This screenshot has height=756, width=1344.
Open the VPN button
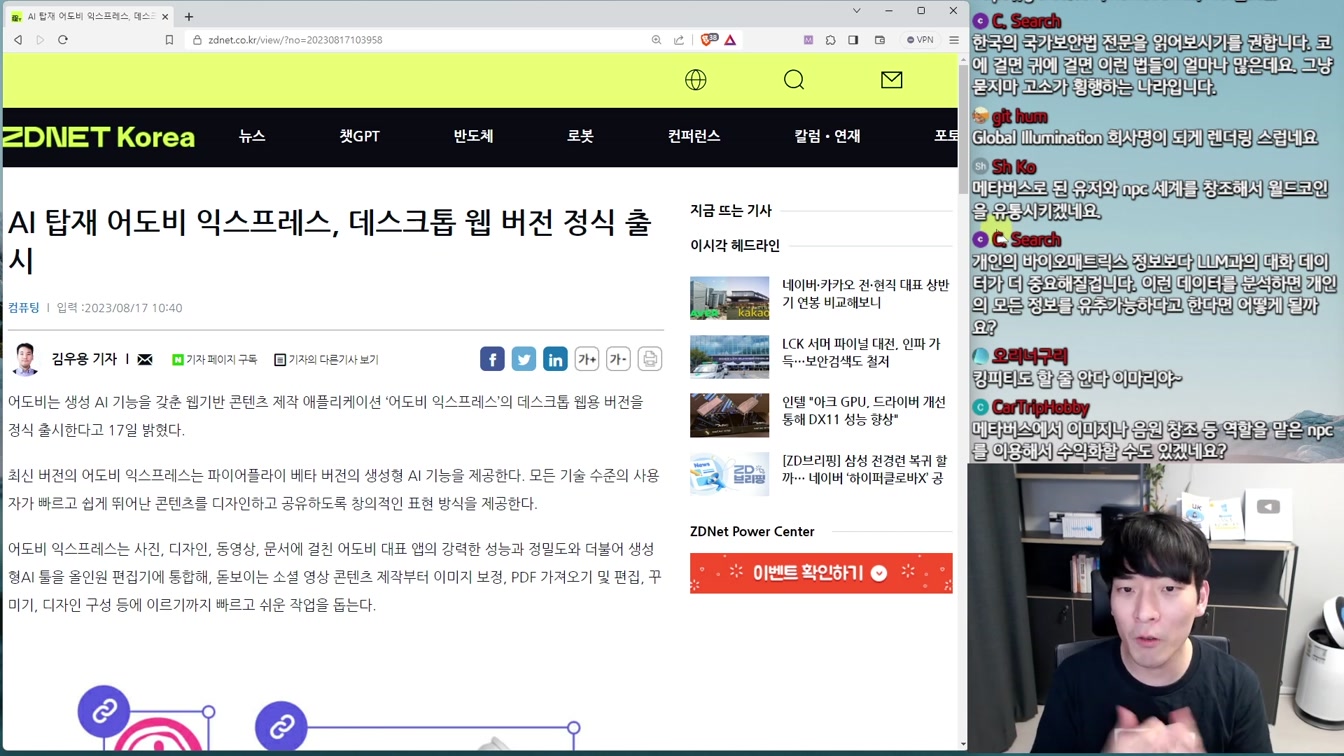coord(920,40)
